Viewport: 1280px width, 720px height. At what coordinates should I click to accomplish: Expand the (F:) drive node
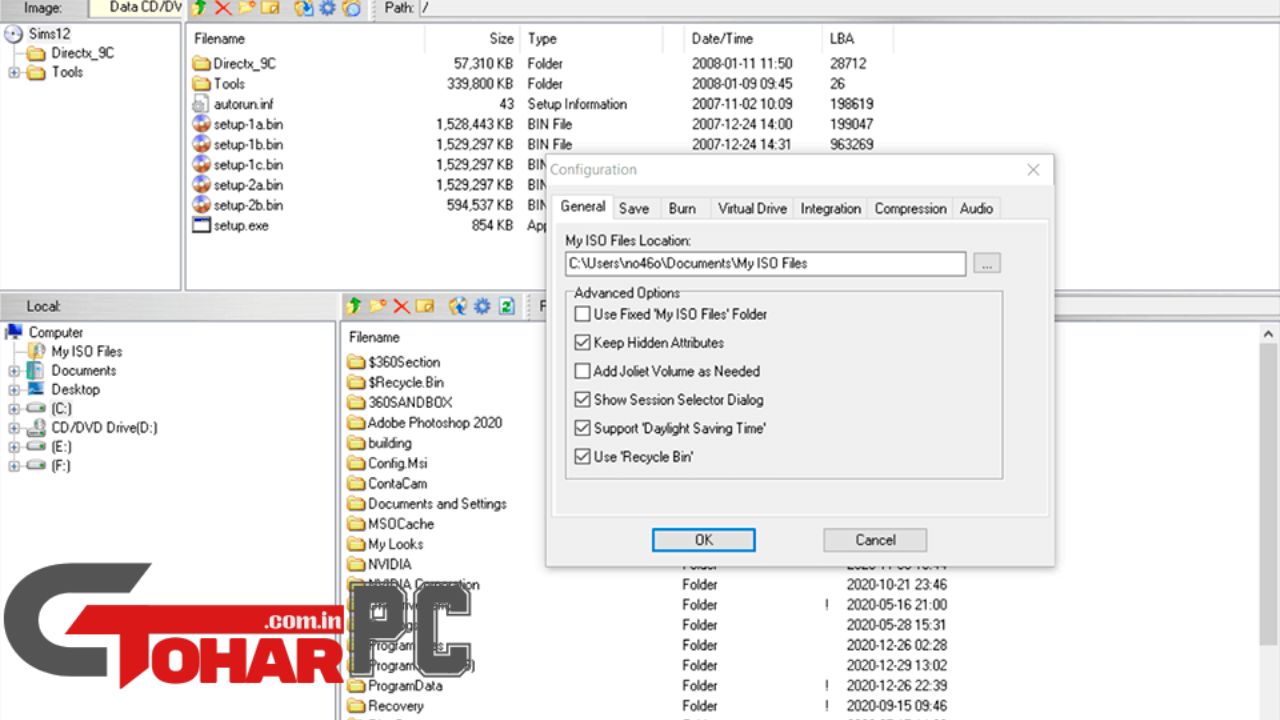[x=14, y=466]
